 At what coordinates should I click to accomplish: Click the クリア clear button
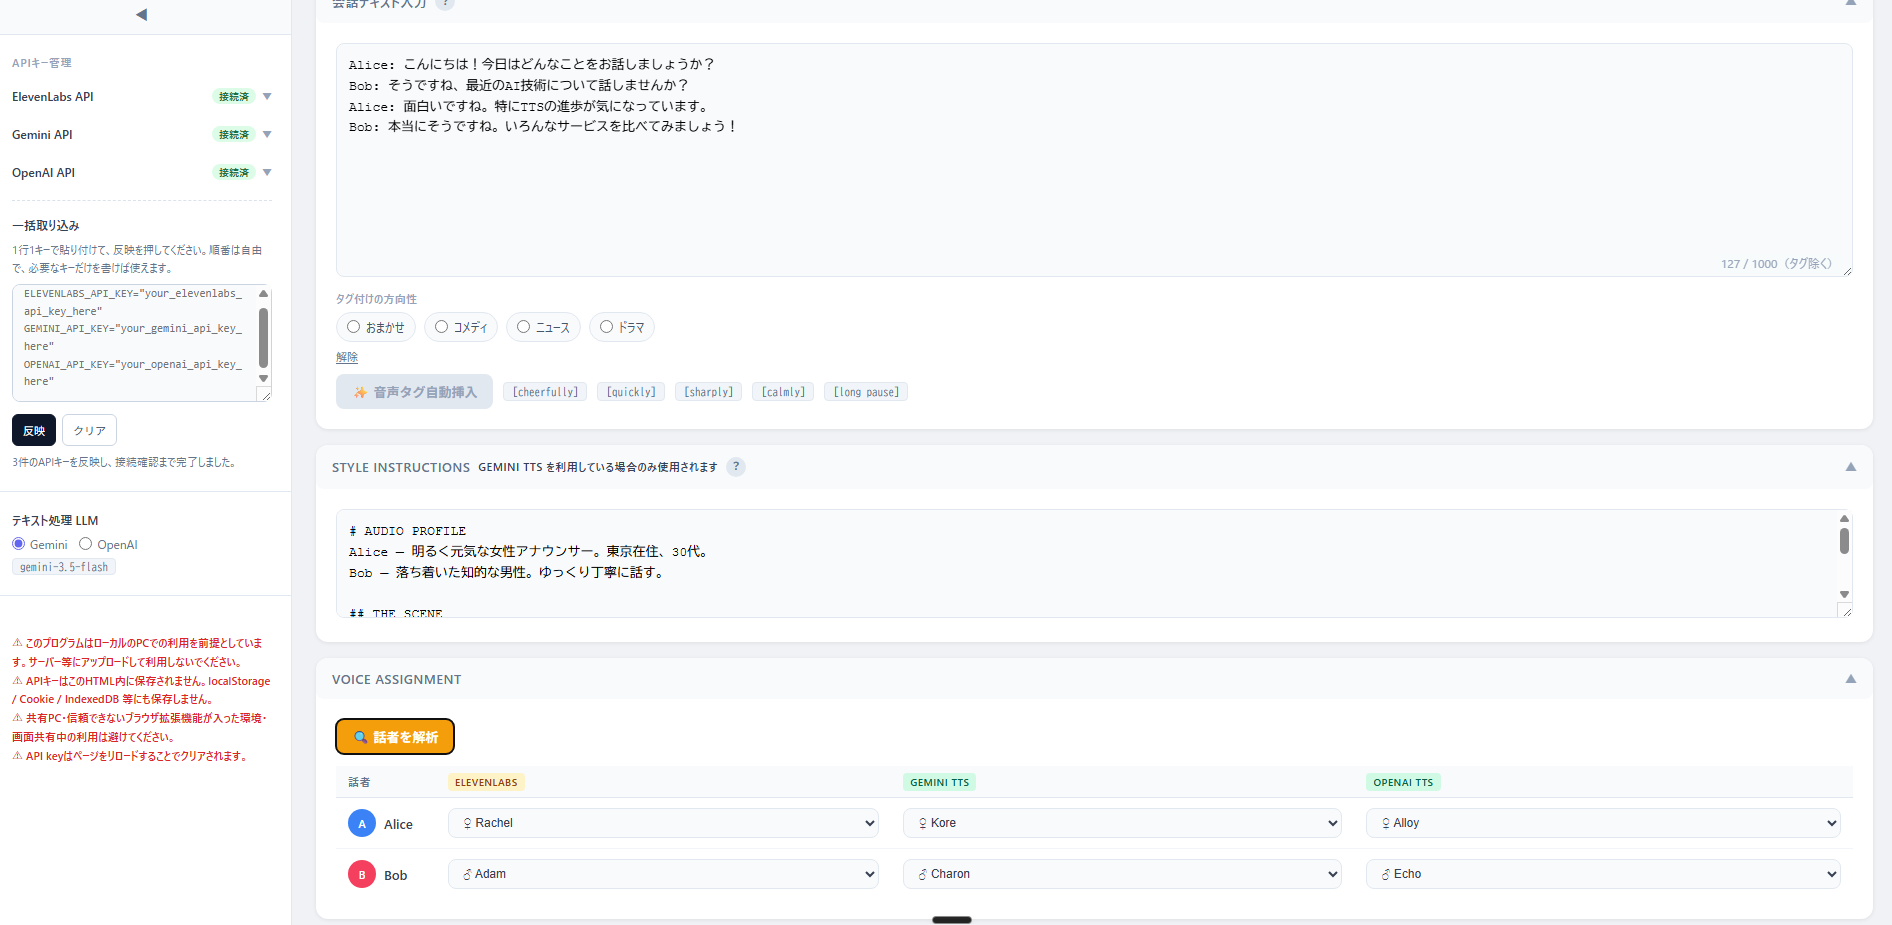coord(89,430)
